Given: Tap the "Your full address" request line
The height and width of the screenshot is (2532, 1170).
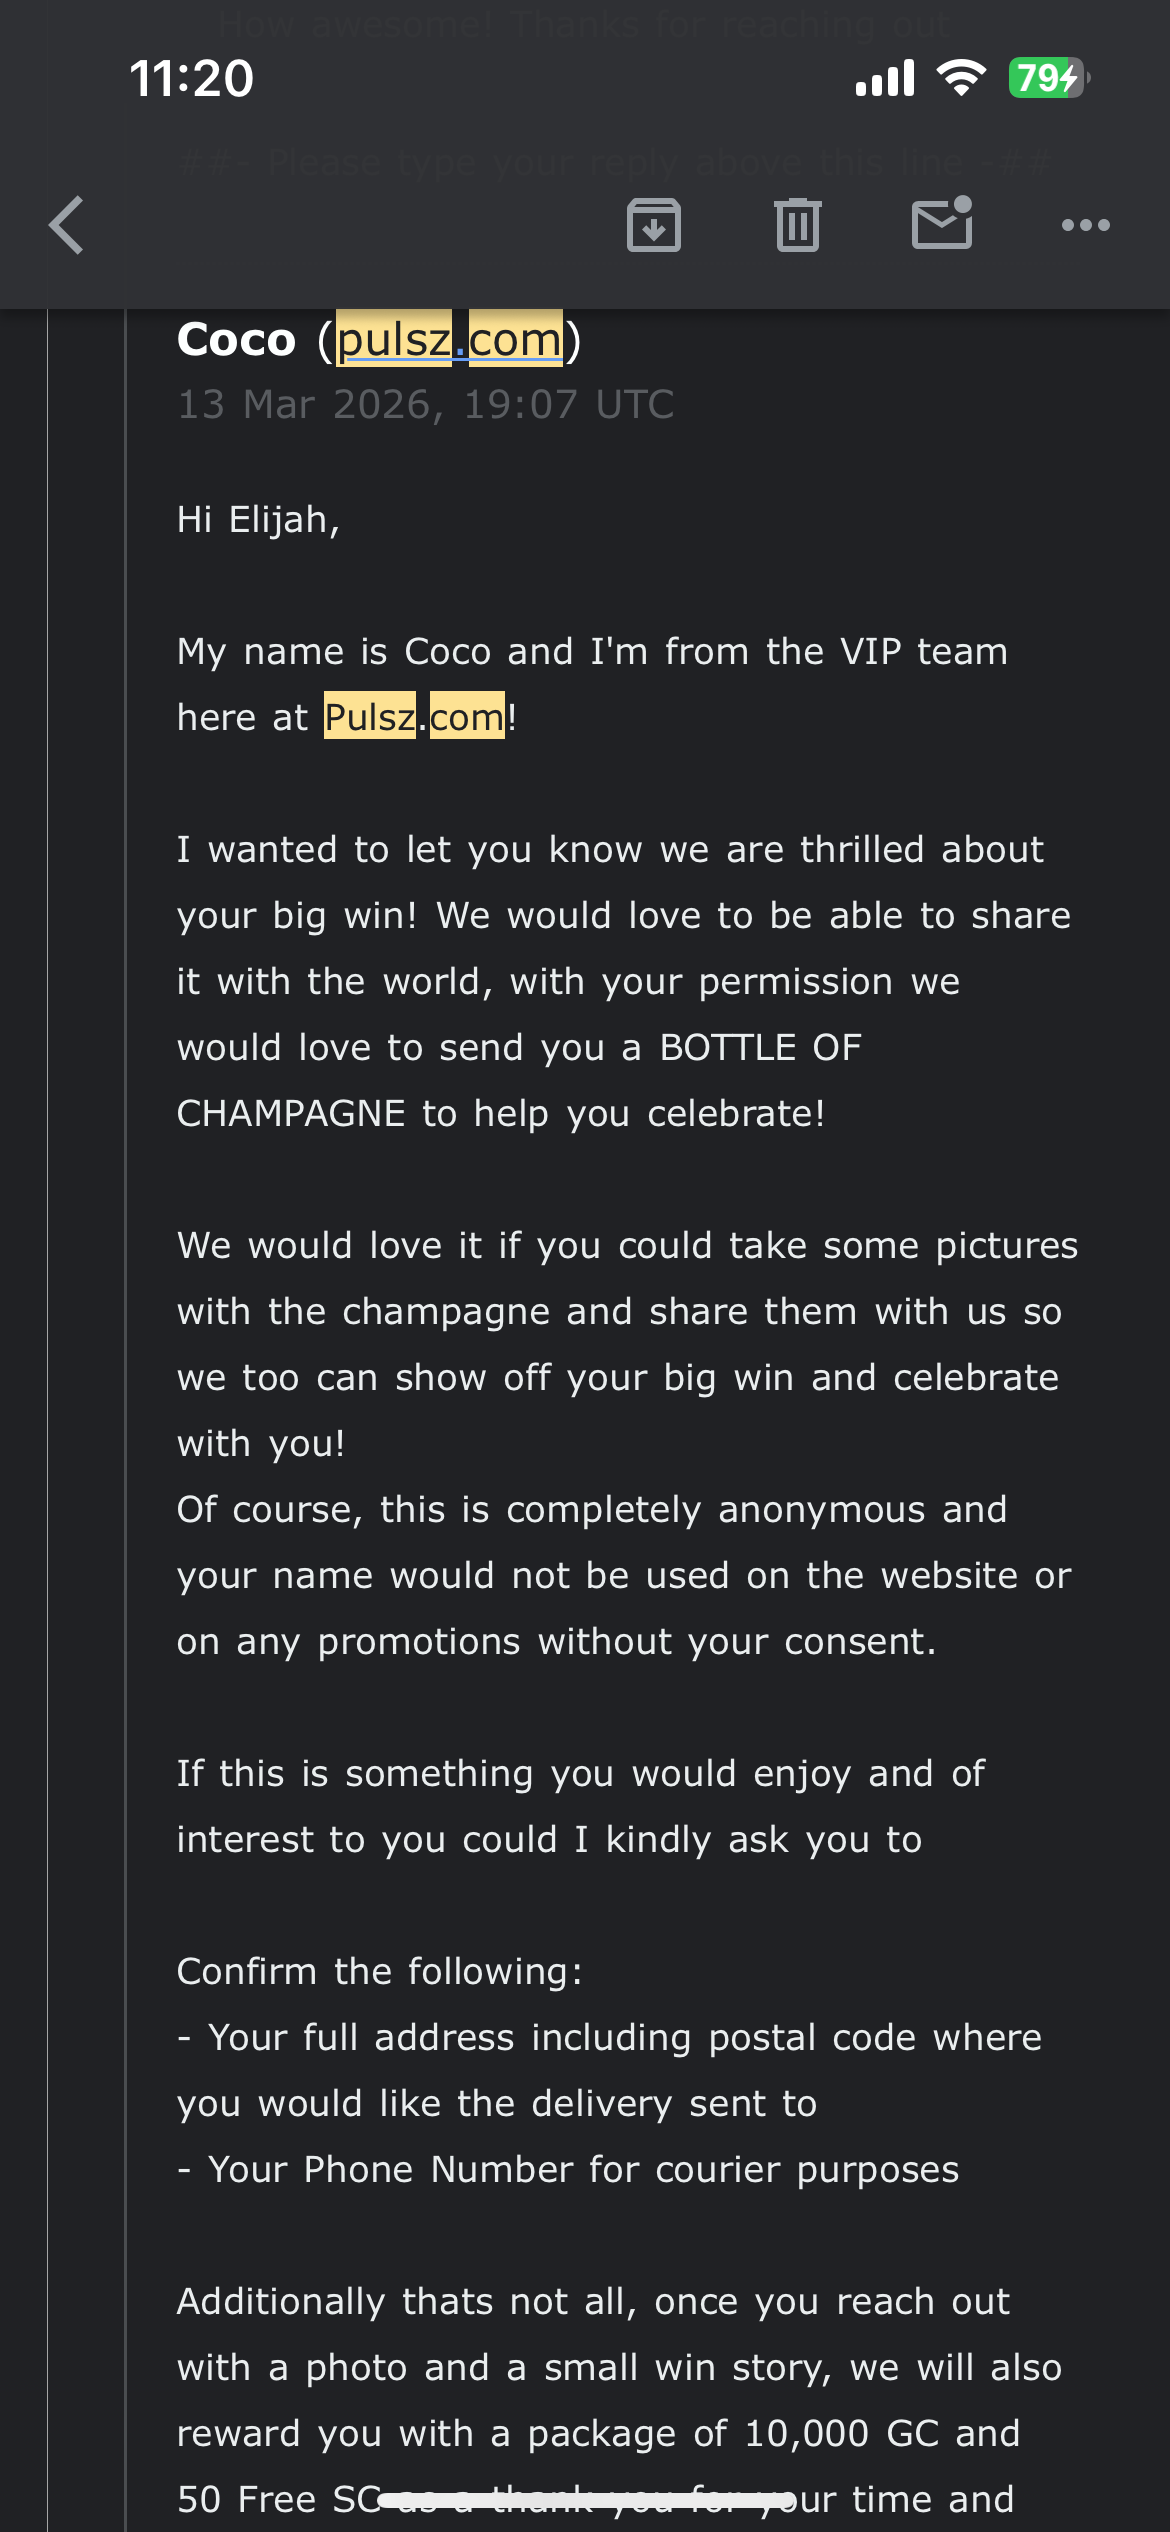Looking at the screenshot, I should pyautogui.click(x=624, y=2037).
